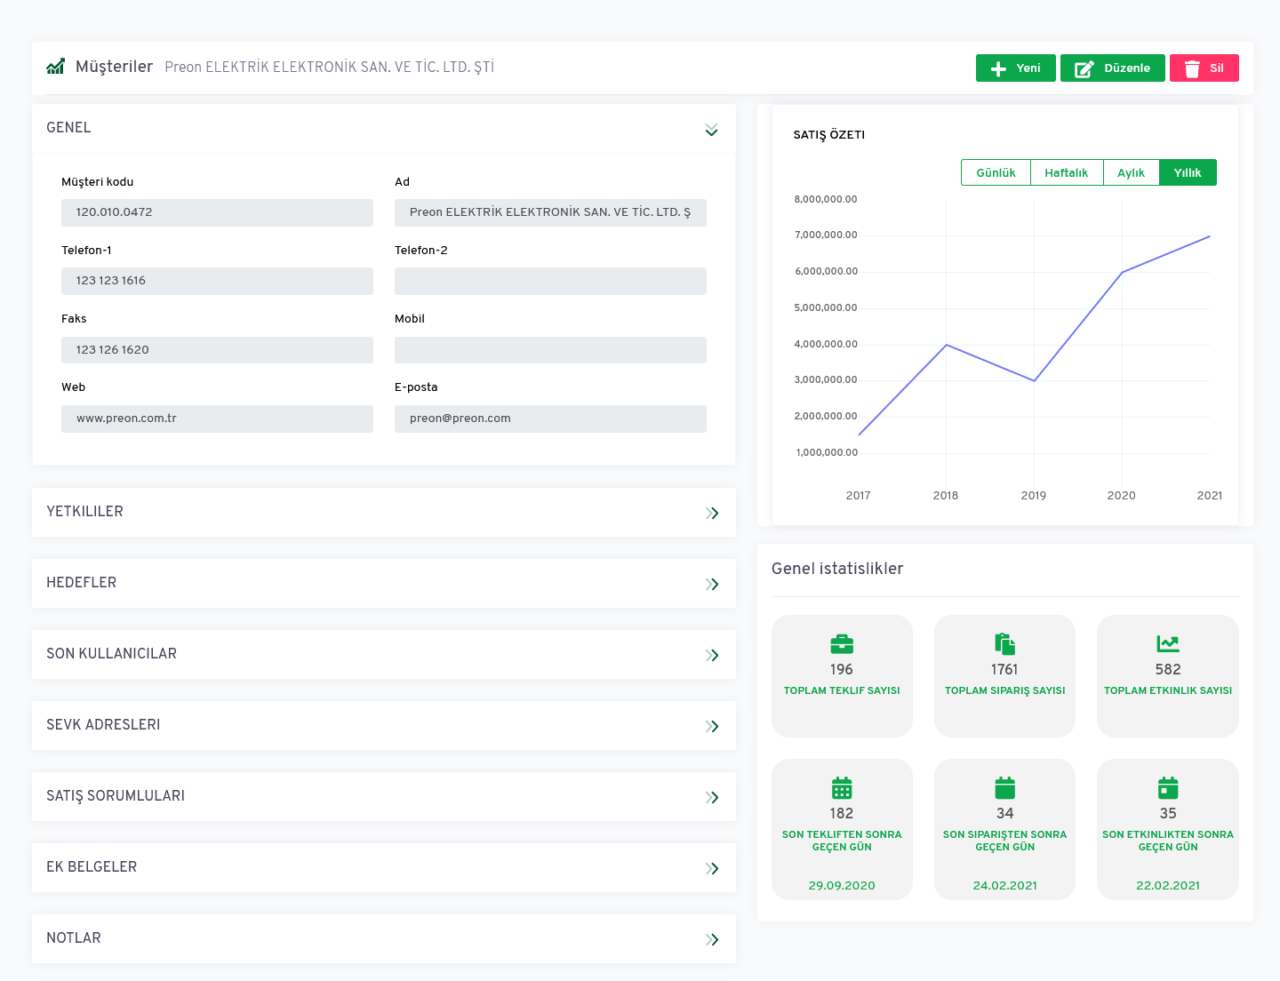The image size is (1280, 981).
Task: Collapse the GENEL section chevron
Action: point(712,130)
